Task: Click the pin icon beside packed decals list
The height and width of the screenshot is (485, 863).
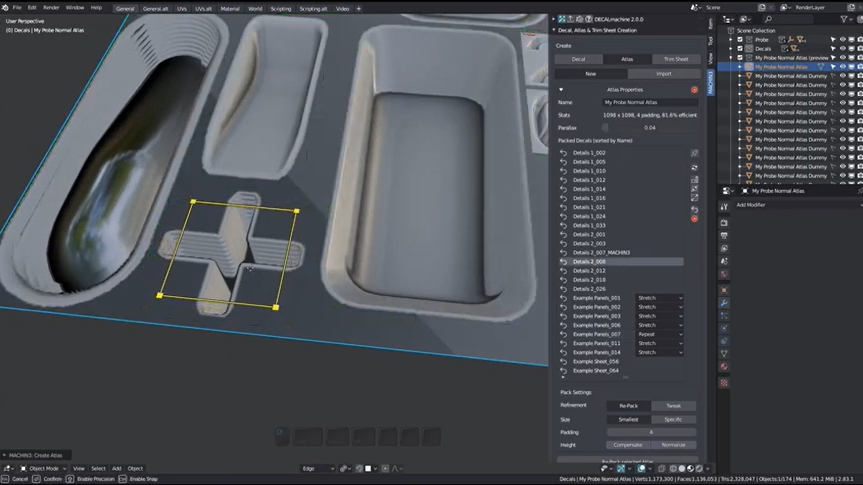Action: (x=694, y=154)
